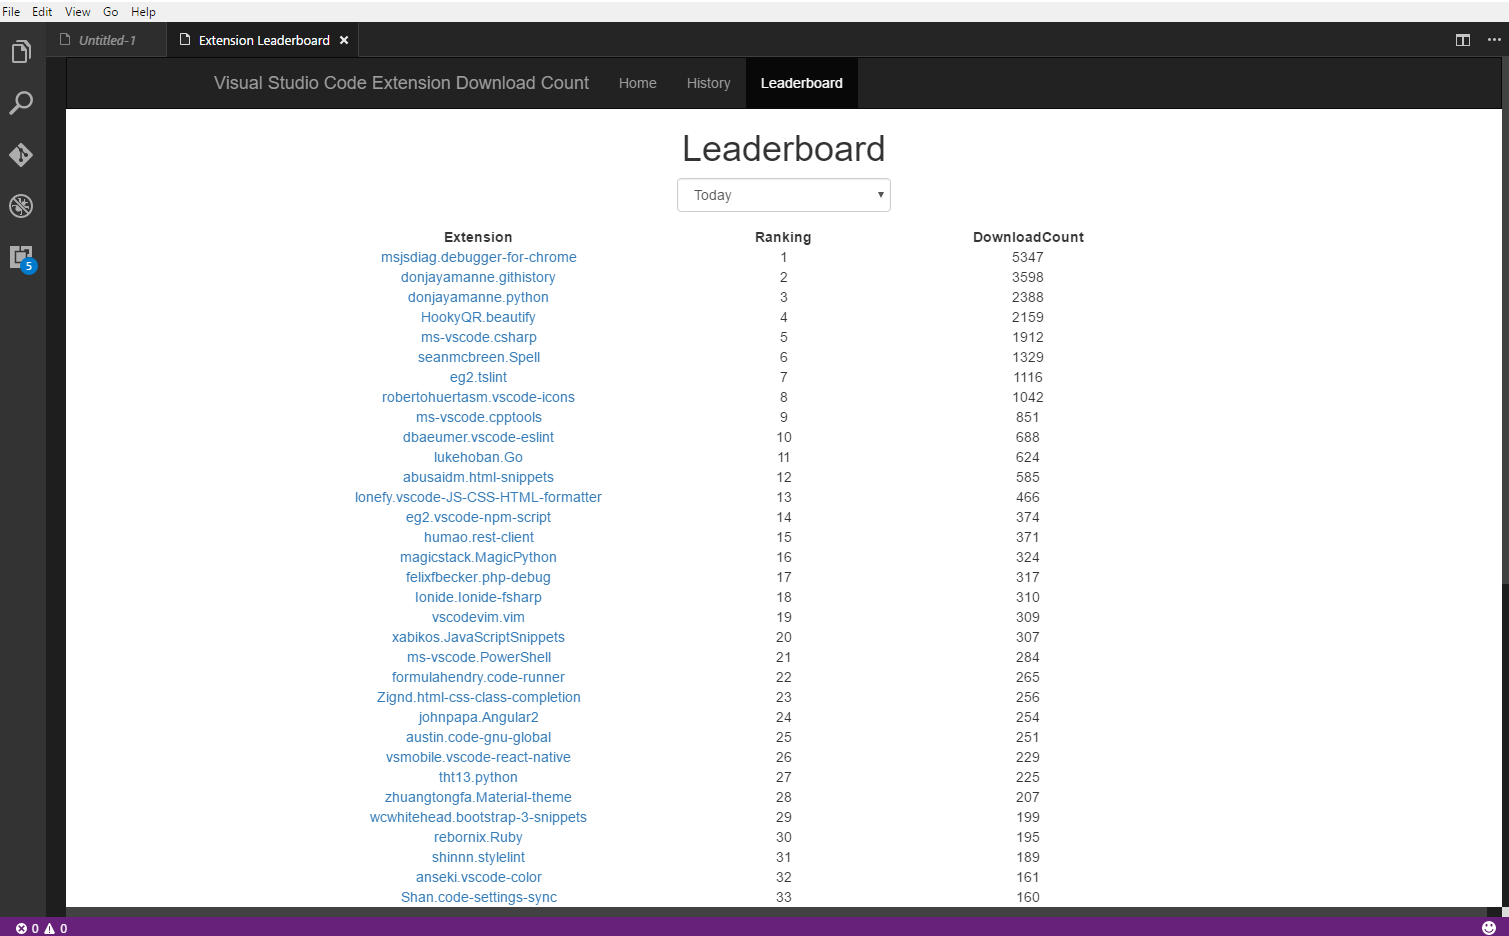Open the Explorer view in activity bar
The height and width of the screenshot is (936, 1509).
tap(21, 52)
